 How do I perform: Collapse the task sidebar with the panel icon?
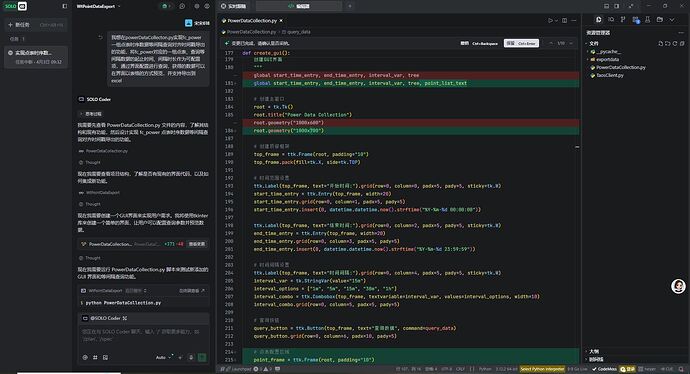click(x=65, y=6)
